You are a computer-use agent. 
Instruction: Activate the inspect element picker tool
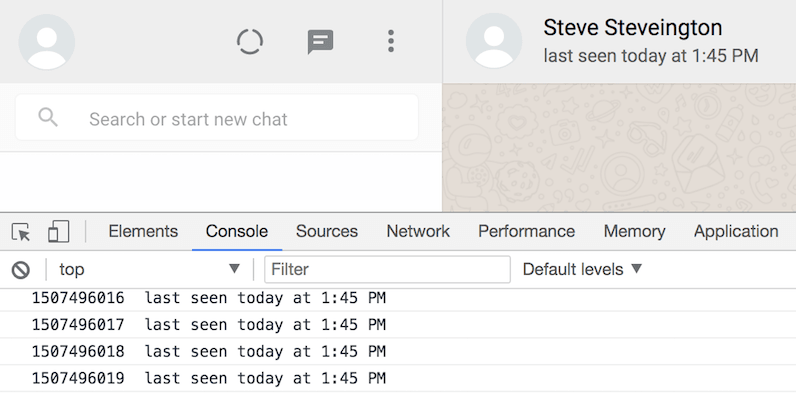click(21, 232)
